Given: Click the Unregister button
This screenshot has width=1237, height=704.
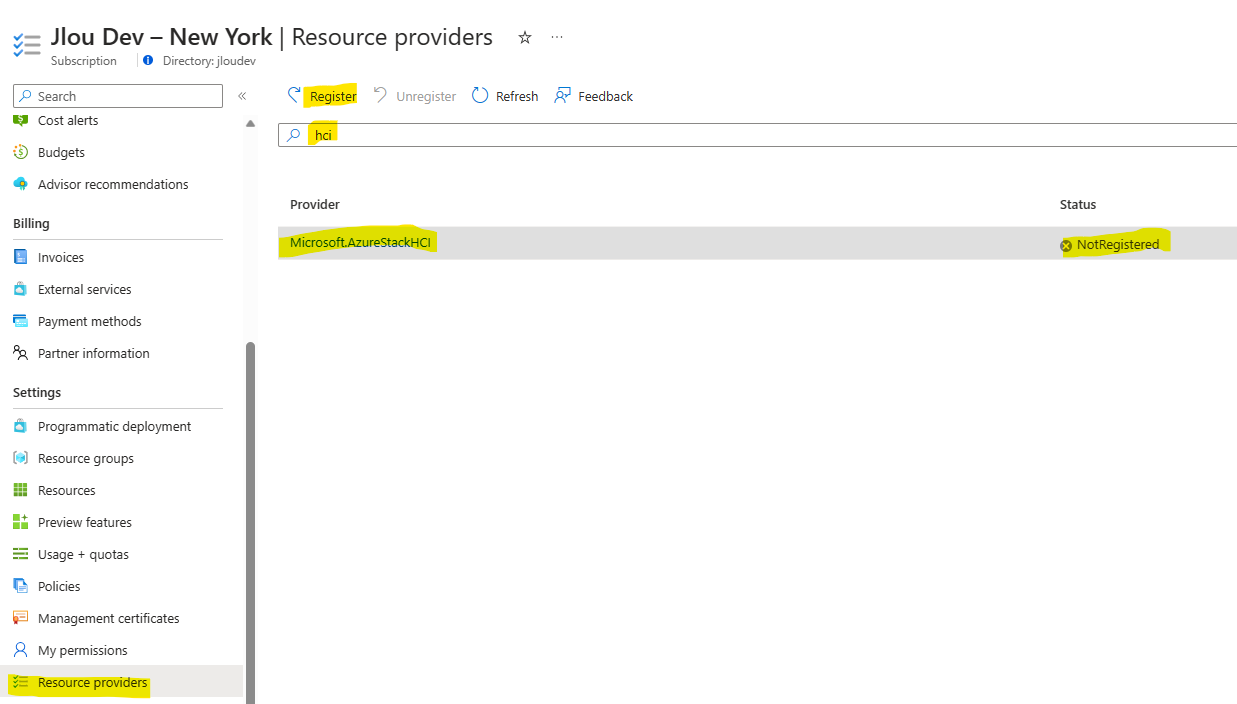Looking at the screenshot, I should [415, 96].
